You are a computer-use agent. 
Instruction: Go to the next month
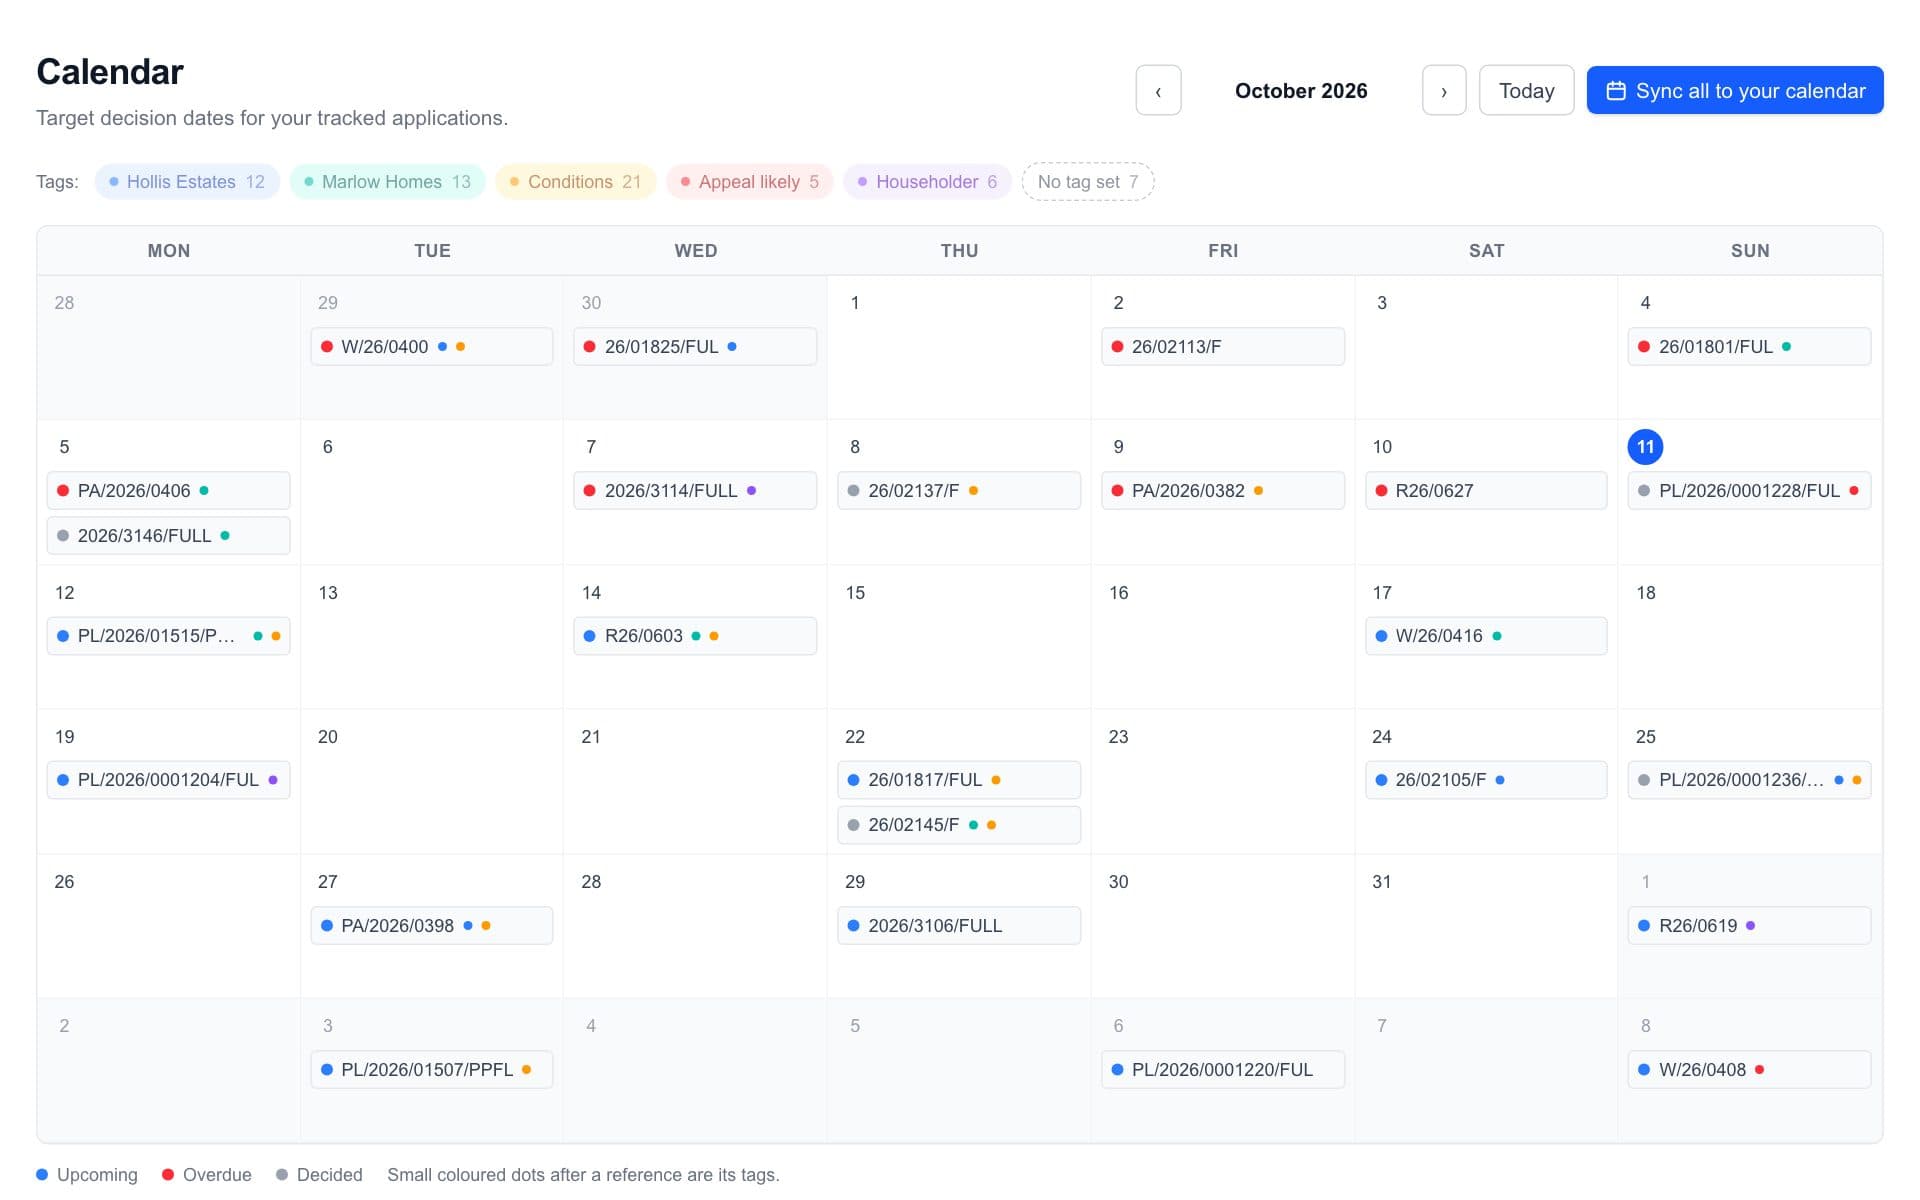click(x=1444, y=90)
